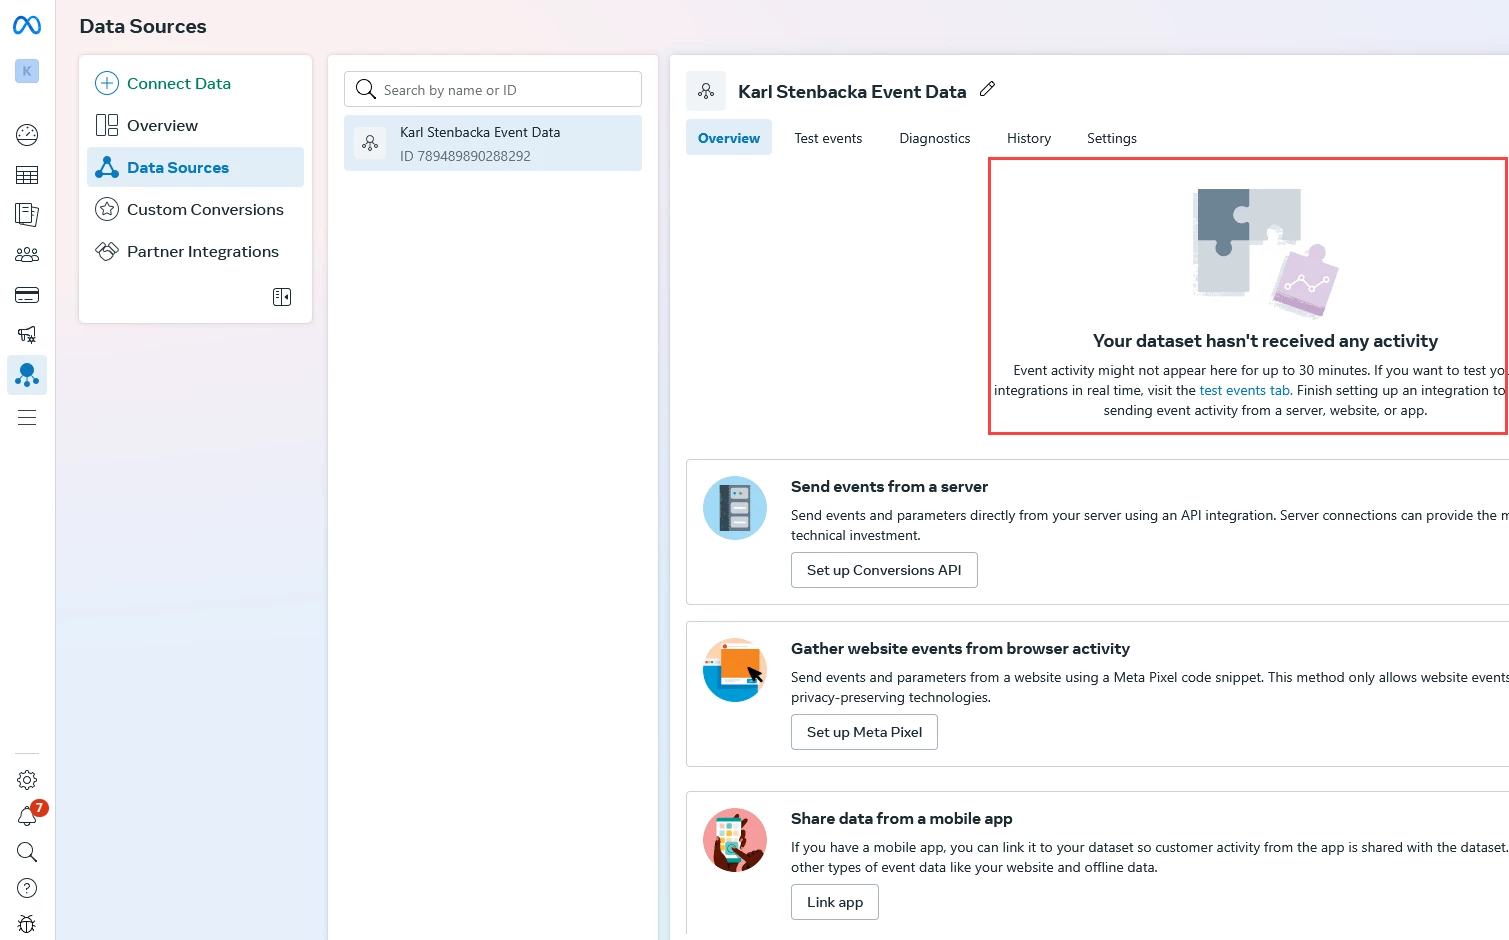The width and height of the screenshot is (1509, 940).
Task: Open Connect Data
Action: coord(195,83)
